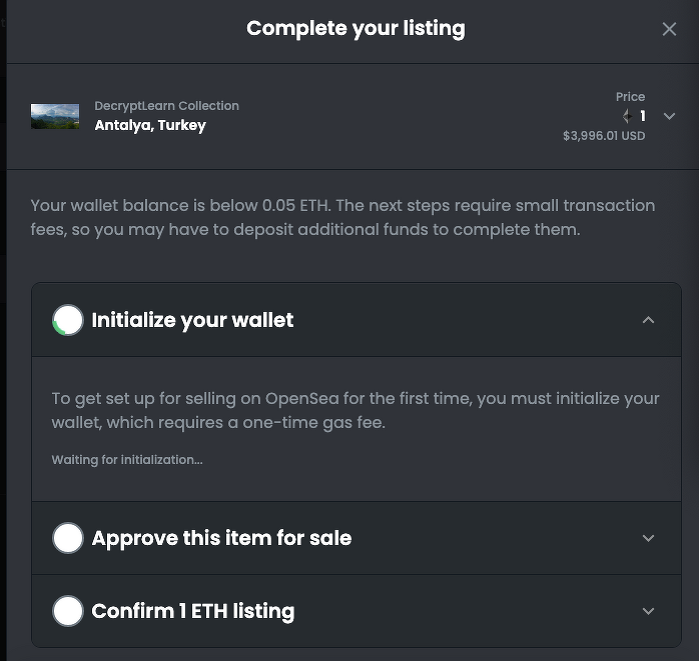Click the Price label above the amount
Viewport: 699px width, 661px height.
coord(630,97)
